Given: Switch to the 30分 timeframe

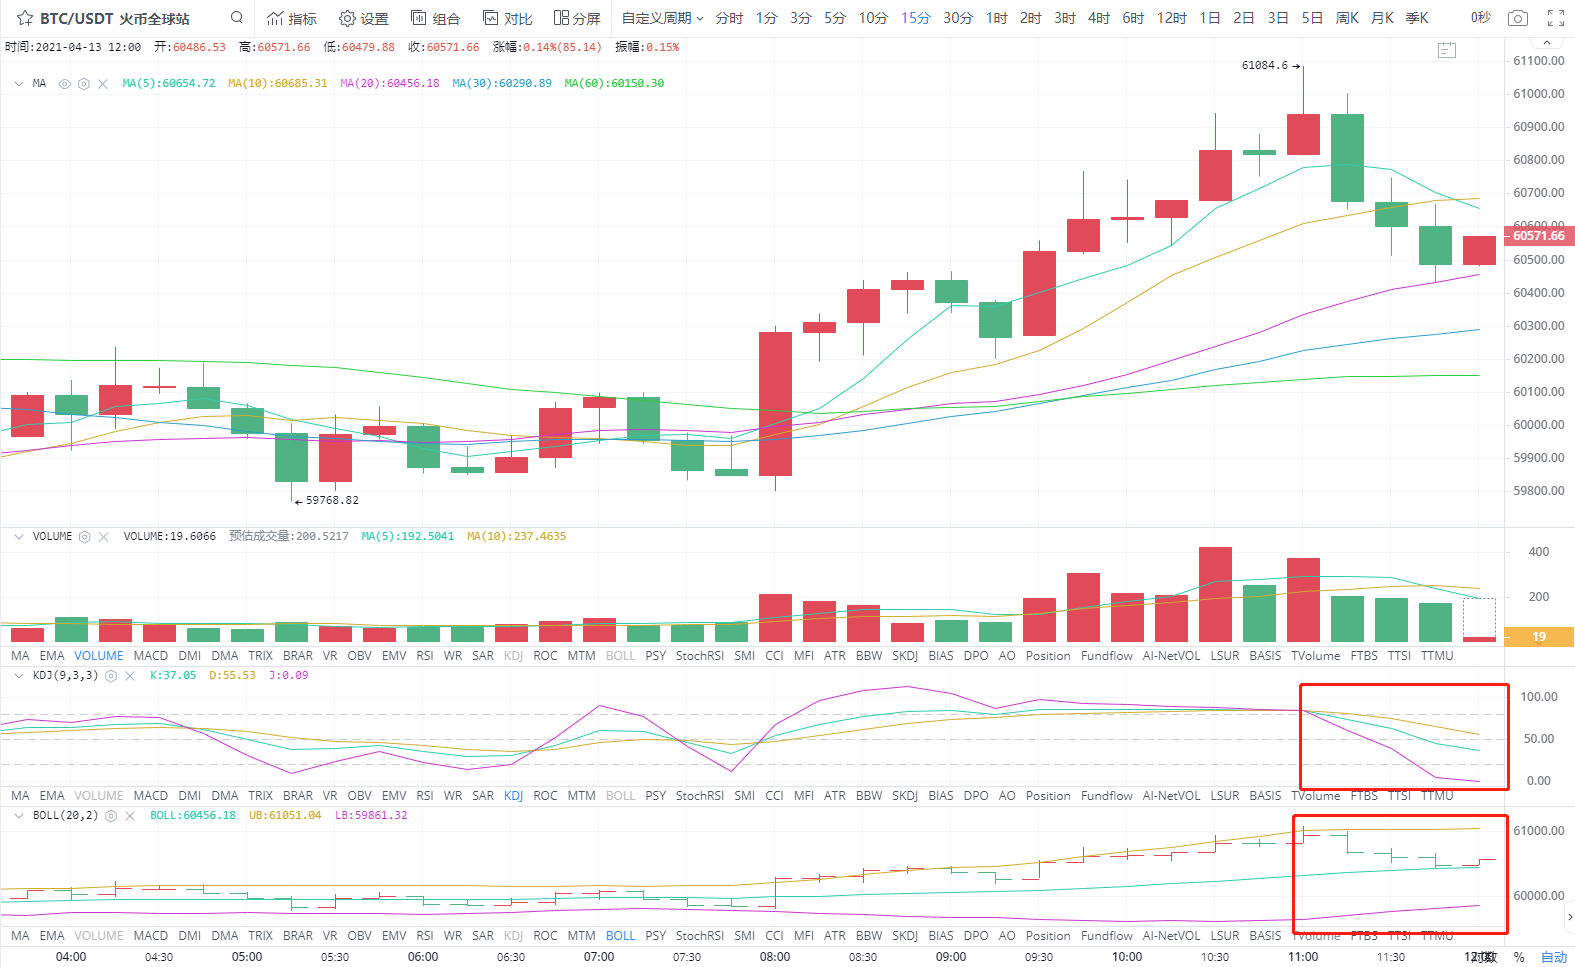Looking at the screenshot, I should (x=958, y=18).
